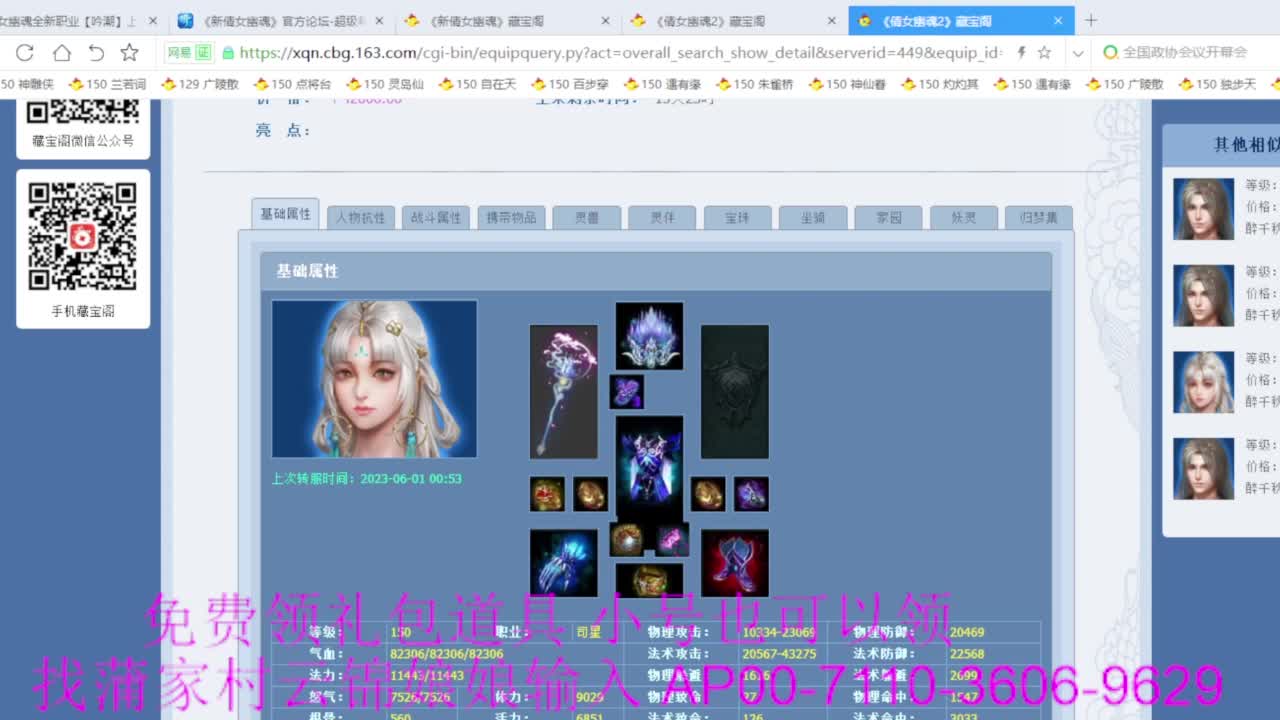The image size is (1280, 720).
Task: Close the 《新倩女幽魂》藏宝阁 browser tab
Action: [x=606, y=21]
